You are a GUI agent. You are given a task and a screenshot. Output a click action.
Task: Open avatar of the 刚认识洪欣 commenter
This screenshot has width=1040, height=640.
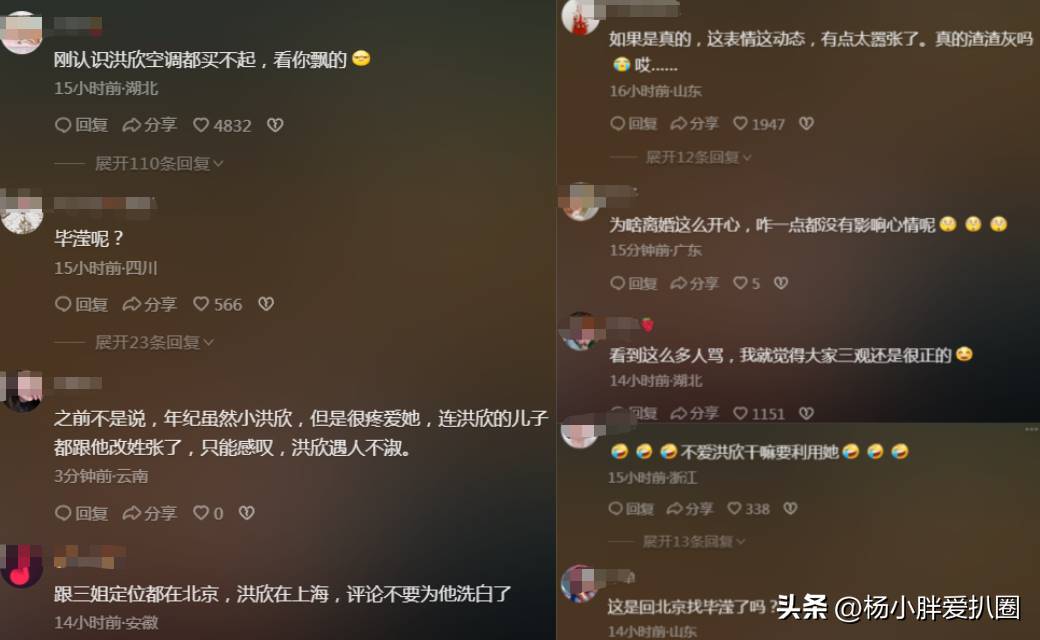tap(22, 32)
